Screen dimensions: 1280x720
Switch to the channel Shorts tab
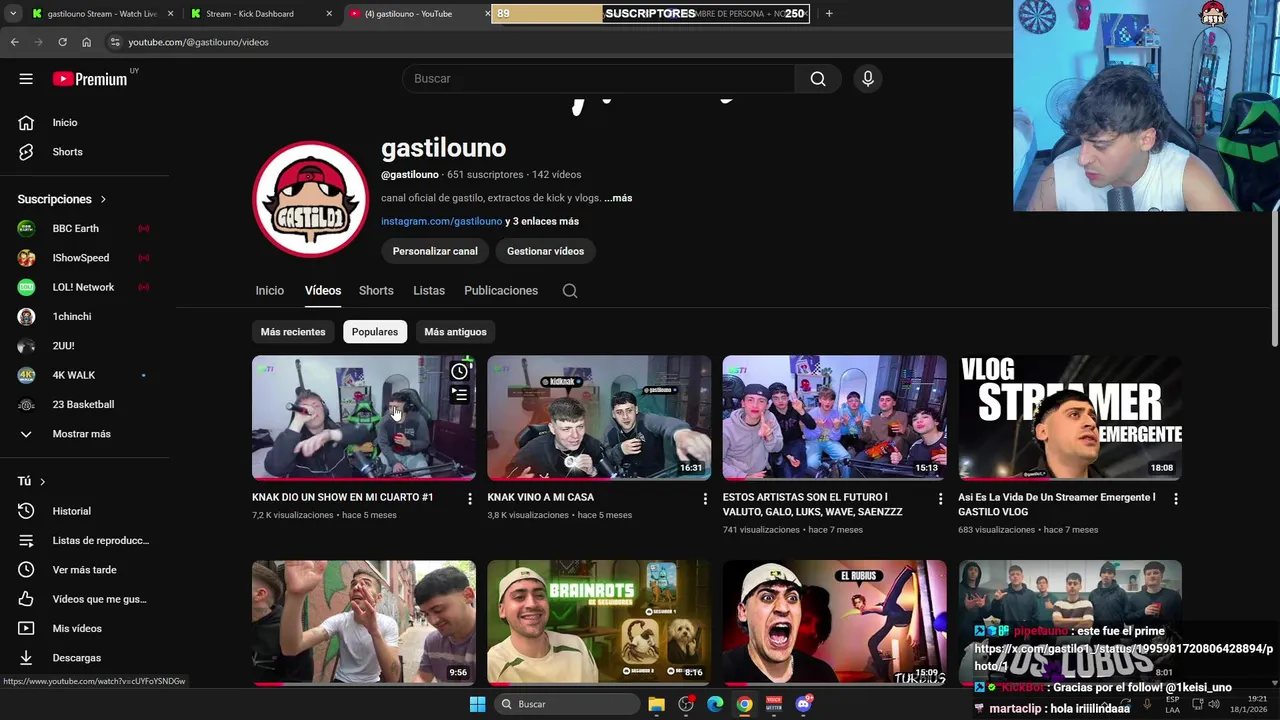(x=376, y=291)
